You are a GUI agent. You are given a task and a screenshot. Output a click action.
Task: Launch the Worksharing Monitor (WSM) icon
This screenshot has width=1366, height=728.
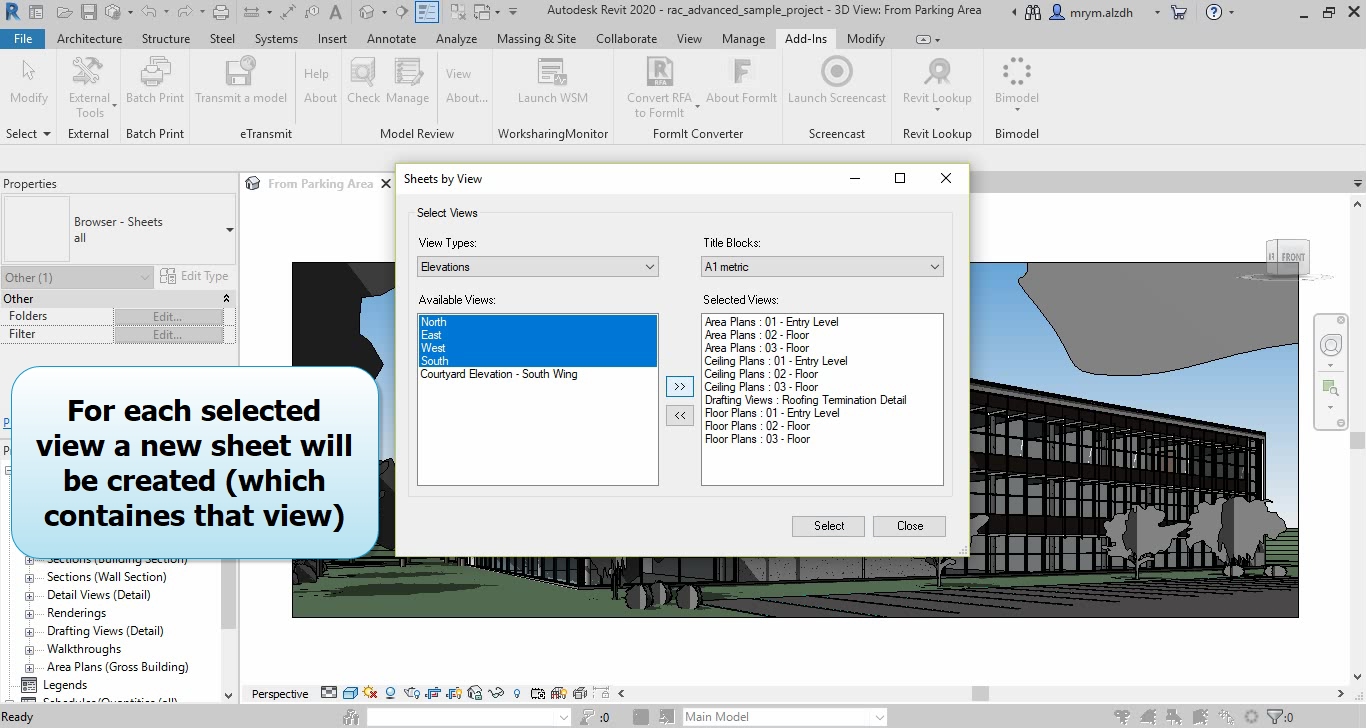pyautogui.click(x=552, y=73)
